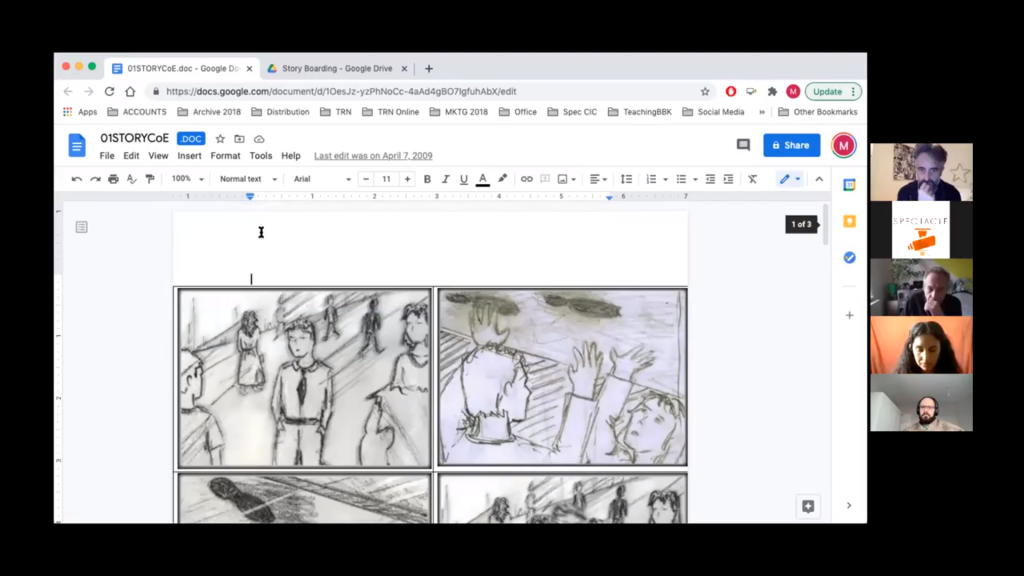
Task: Click the blue Share button
Action: [792, 145]
